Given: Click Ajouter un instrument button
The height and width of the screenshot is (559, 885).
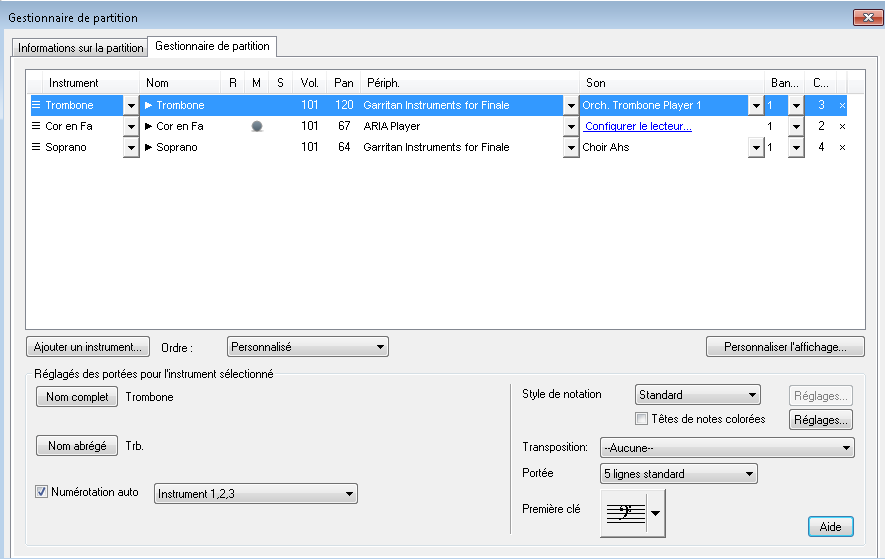Looking at the screenshot, I should coord(88,347).
